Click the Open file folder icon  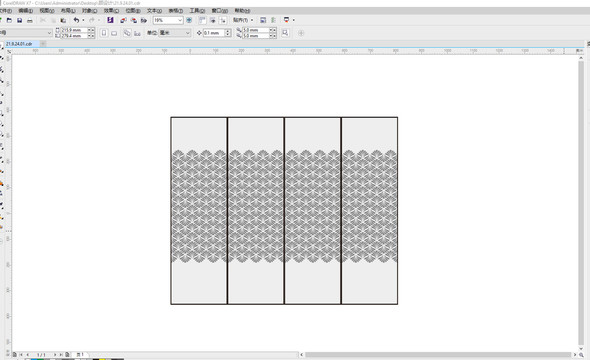click(9, 20)
